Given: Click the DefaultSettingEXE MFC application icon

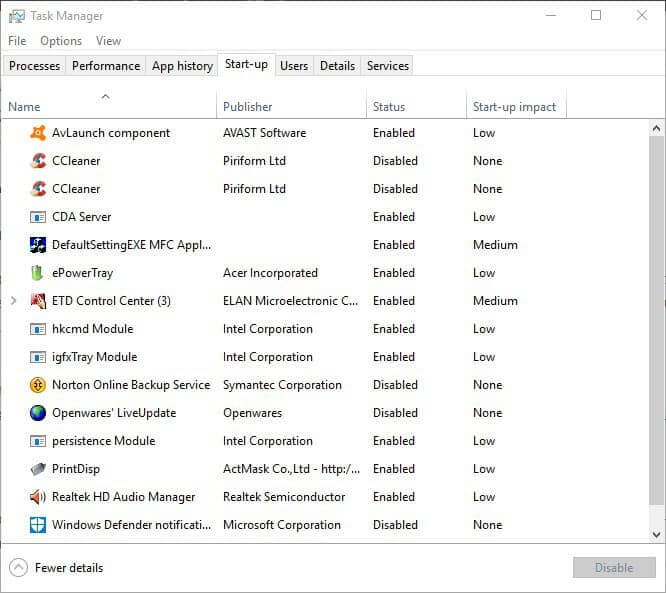Looking at the screenshot, I should point(38,245).
